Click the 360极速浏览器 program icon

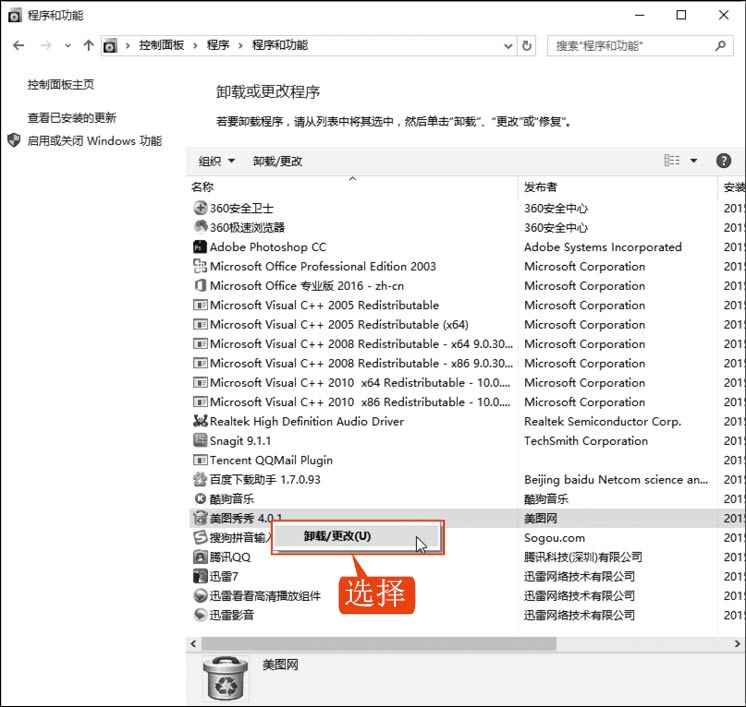coord(200,227)
